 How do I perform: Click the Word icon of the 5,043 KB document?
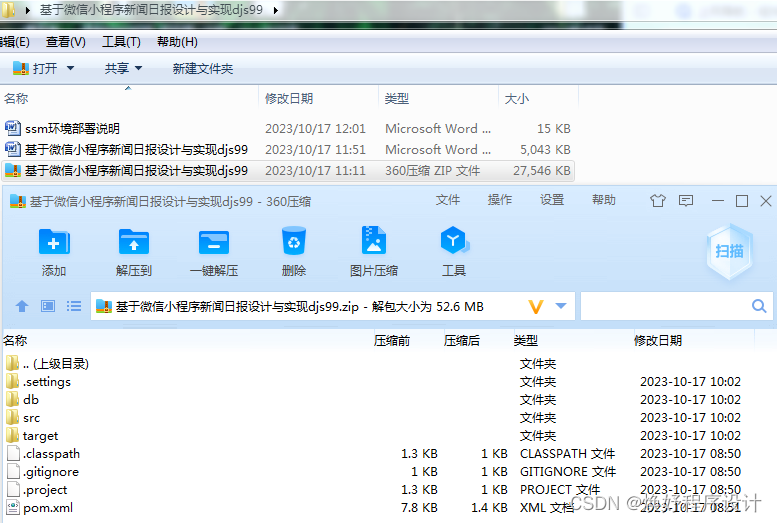tap(12, 149)
